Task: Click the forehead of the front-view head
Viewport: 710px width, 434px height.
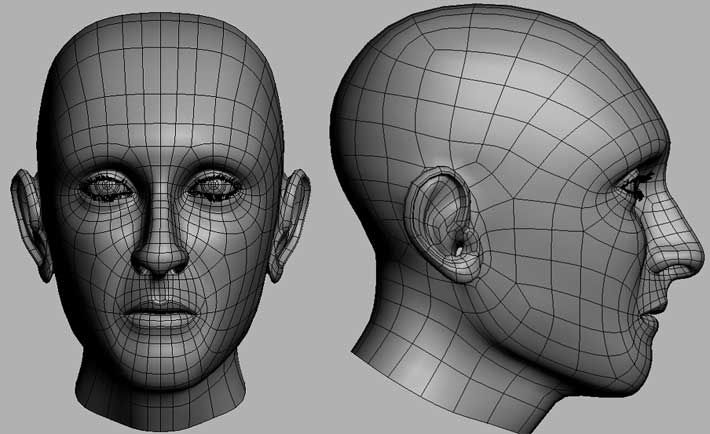Action: point(160,110)
